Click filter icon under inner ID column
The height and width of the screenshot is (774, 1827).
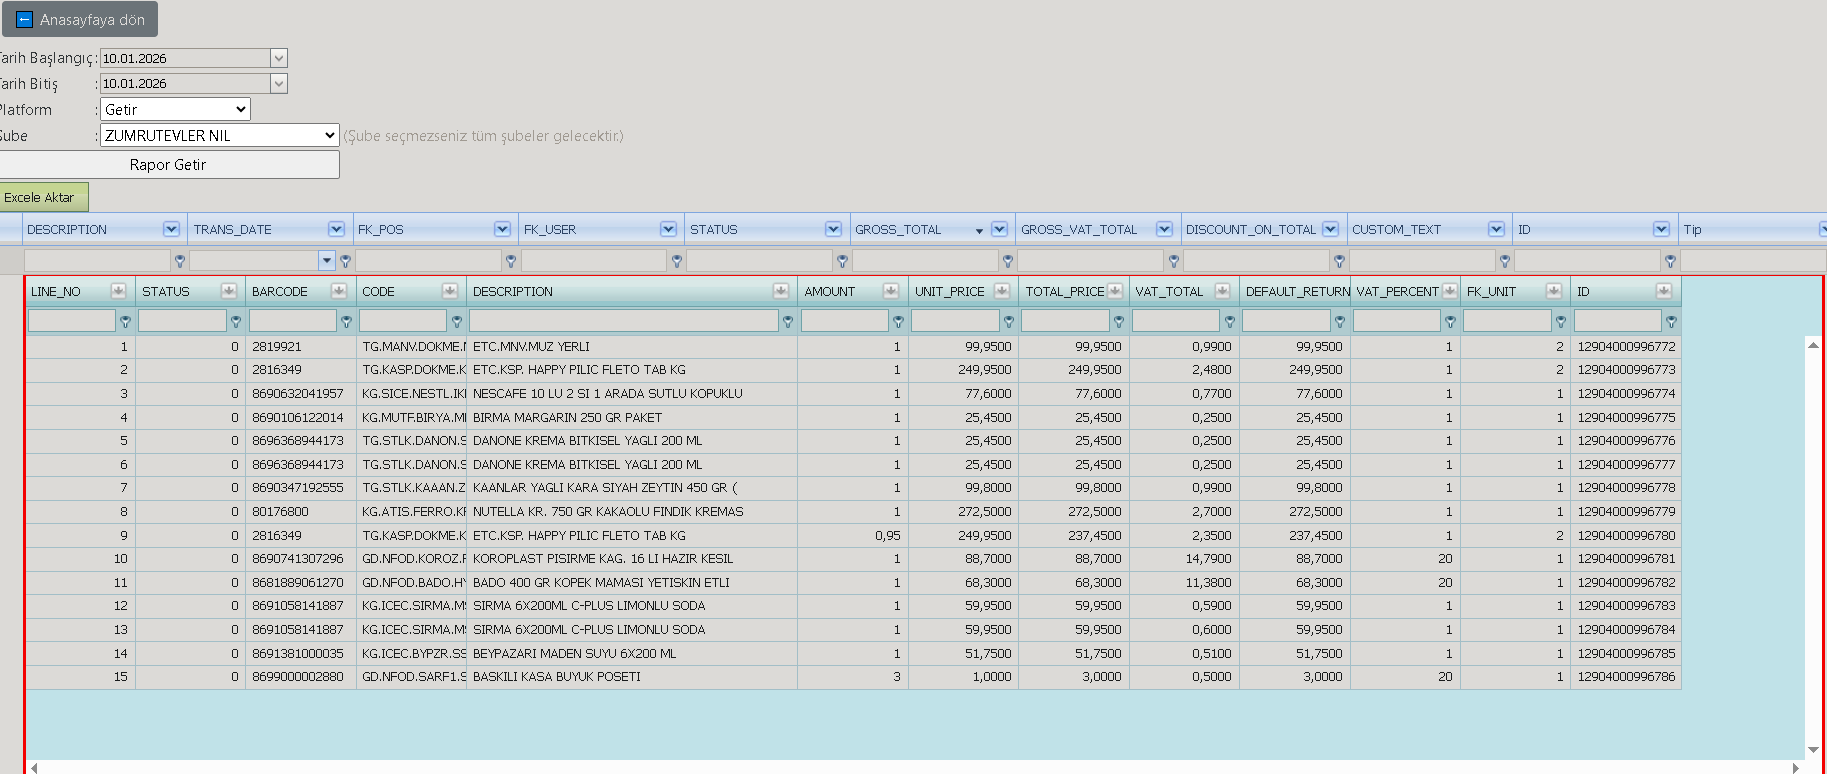point(1671,322)
